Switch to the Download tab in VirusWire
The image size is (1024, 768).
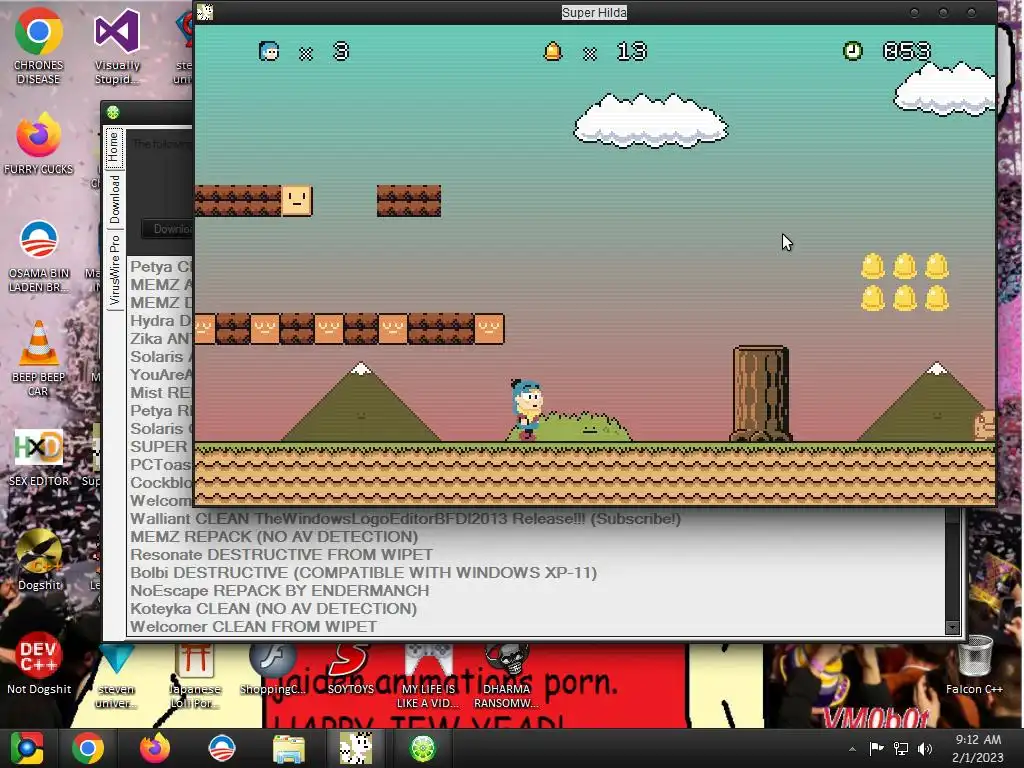click(x=114, y=199)
